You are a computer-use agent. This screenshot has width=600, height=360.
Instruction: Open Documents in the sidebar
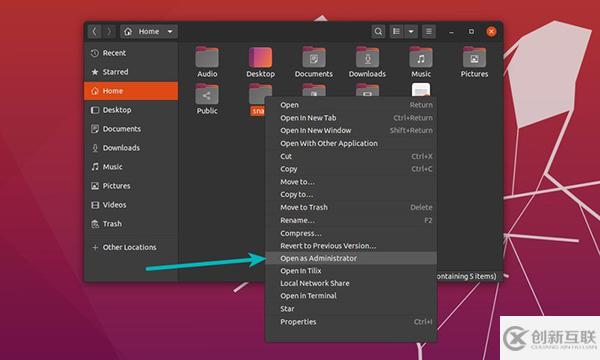click(x=131, y=129)
